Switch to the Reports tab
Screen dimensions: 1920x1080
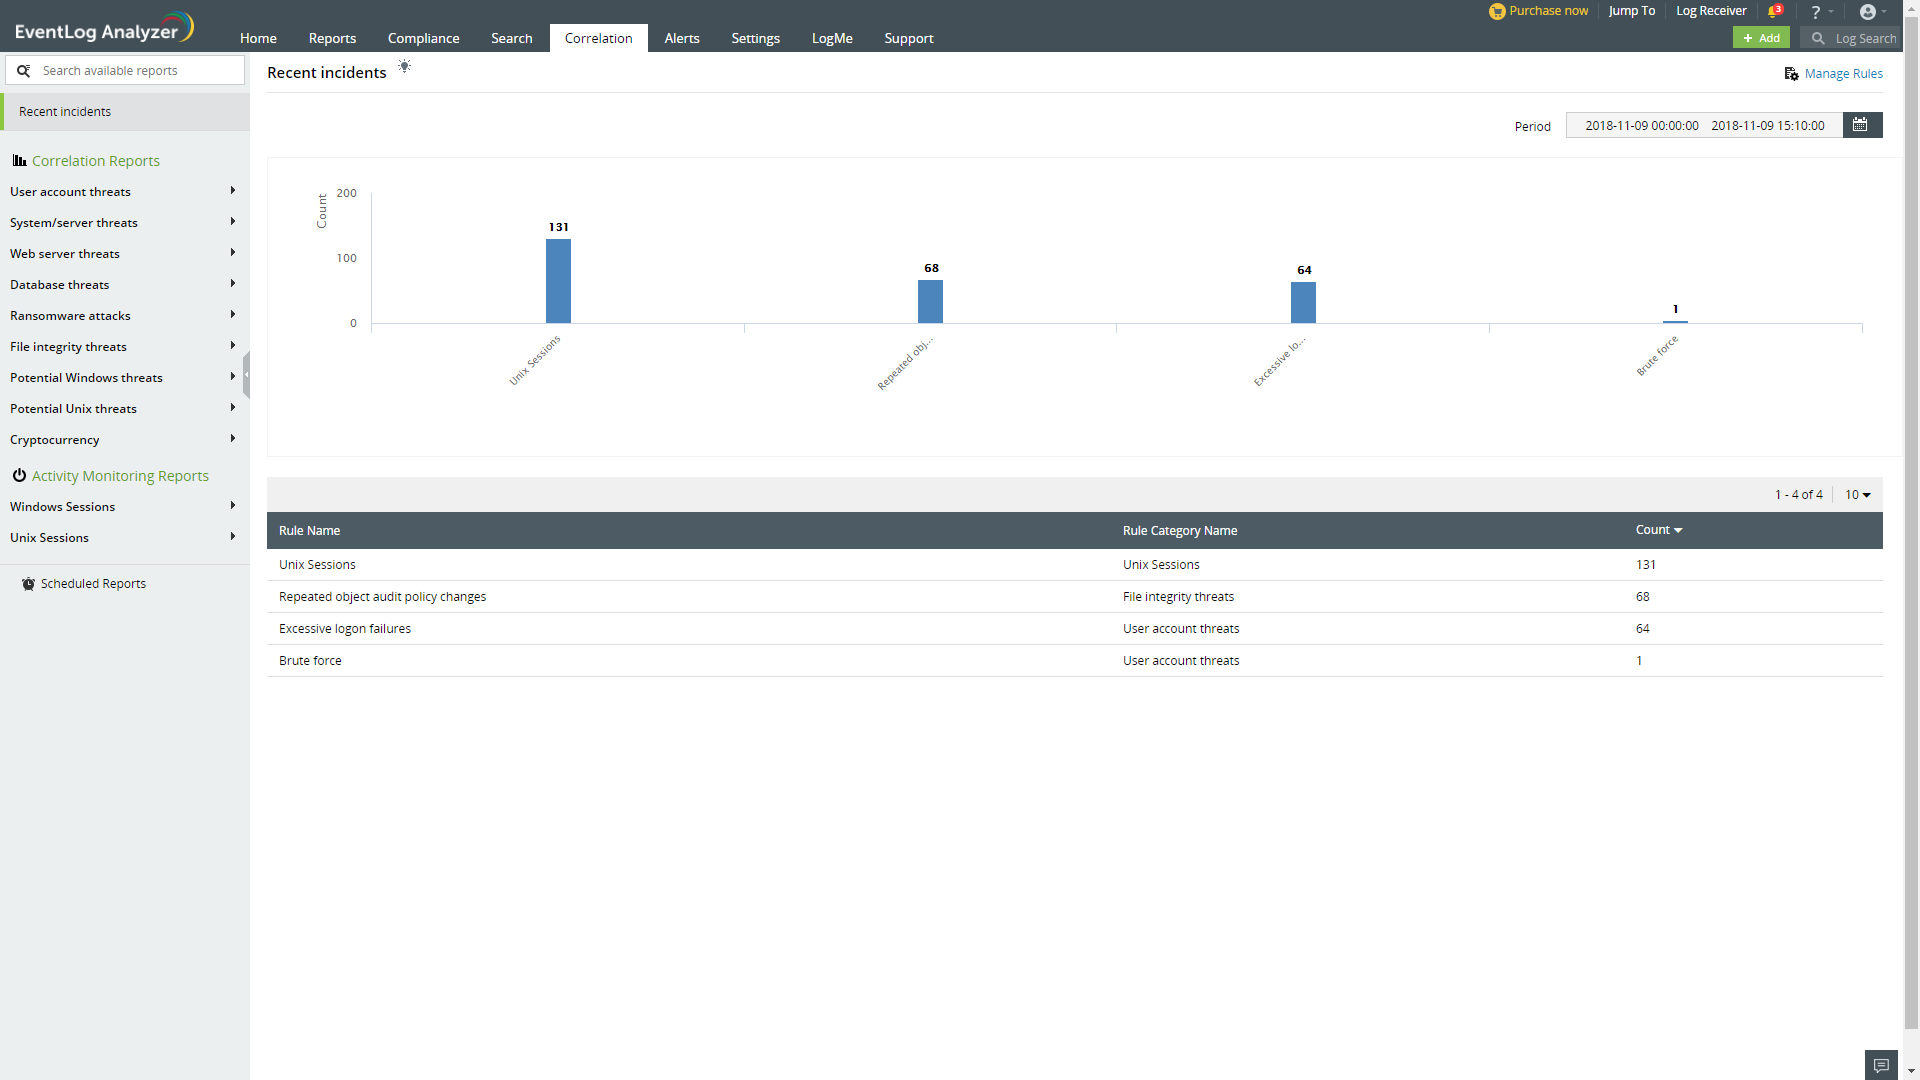coord(331,38)
